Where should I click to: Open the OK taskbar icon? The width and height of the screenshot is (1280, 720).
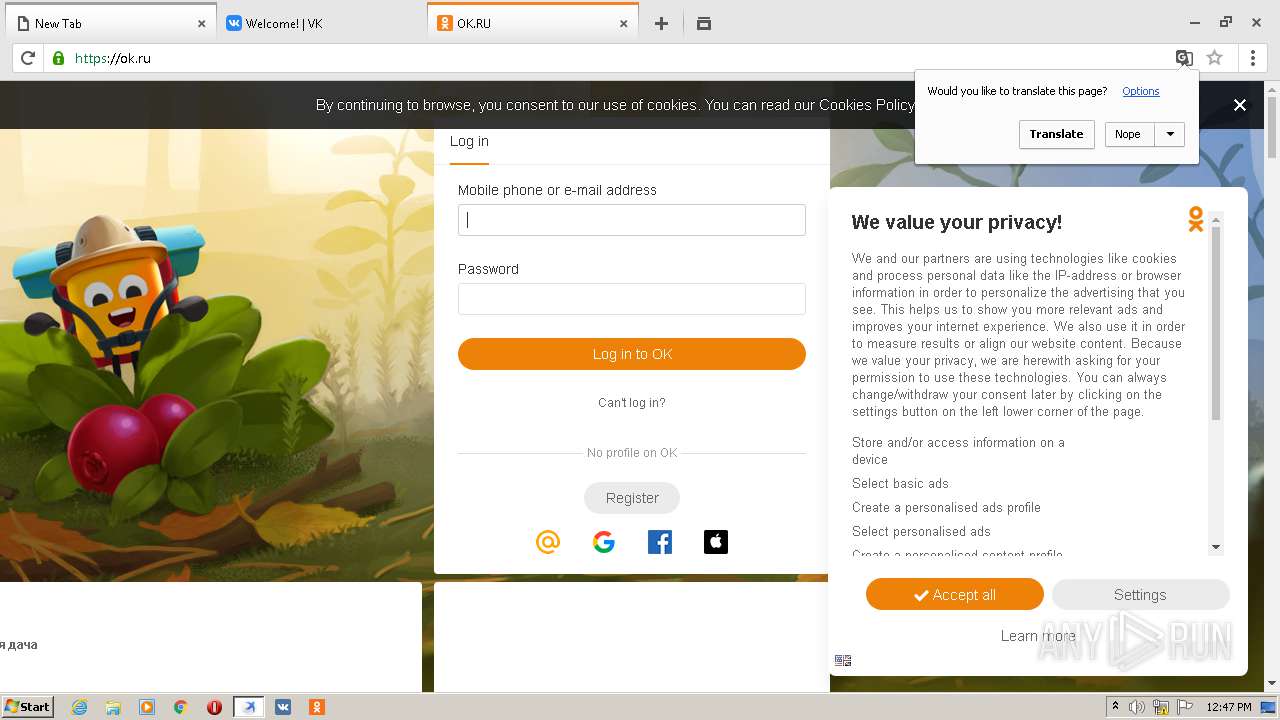(317, 707)
